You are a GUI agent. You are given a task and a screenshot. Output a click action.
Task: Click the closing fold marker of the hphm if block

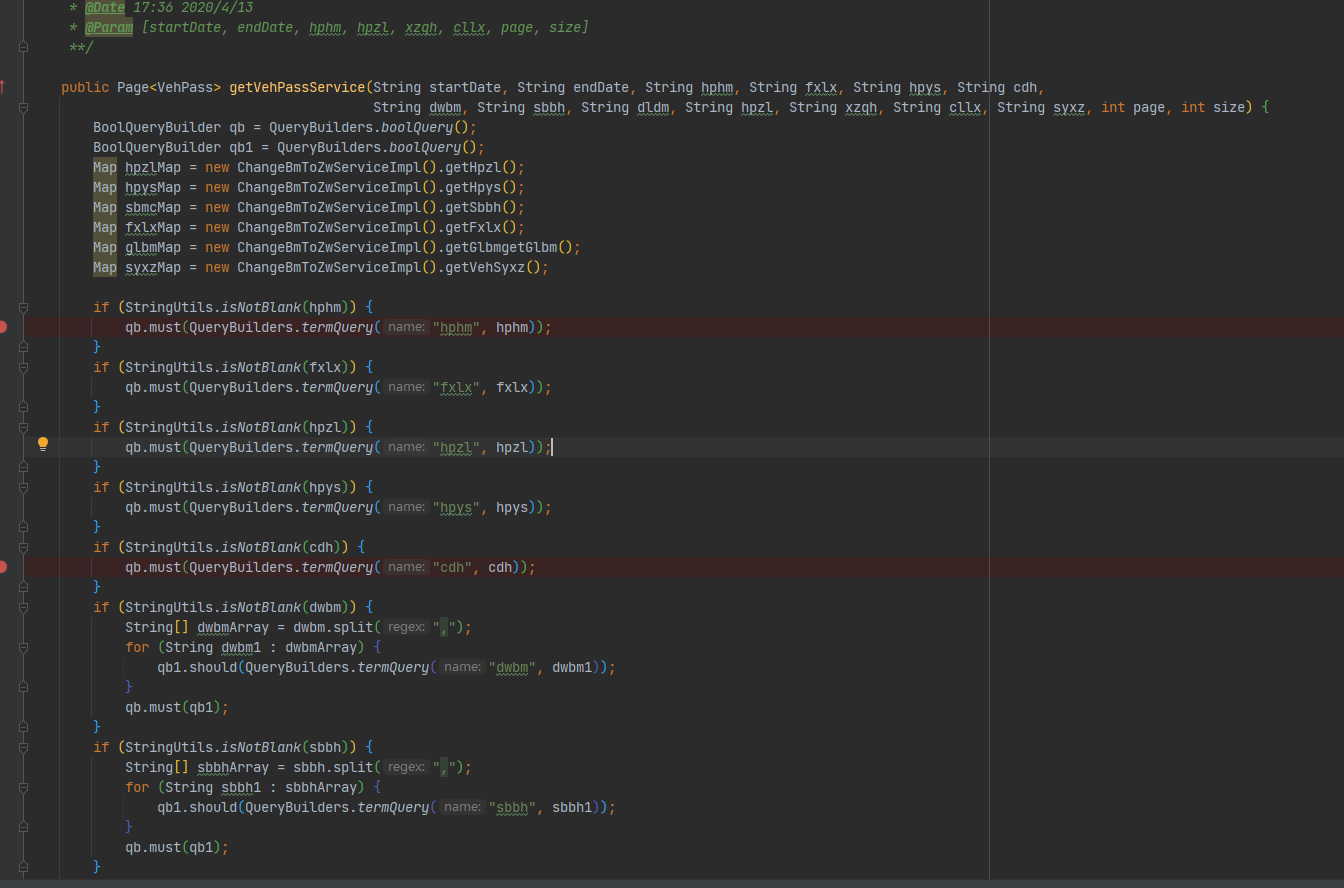23,347
